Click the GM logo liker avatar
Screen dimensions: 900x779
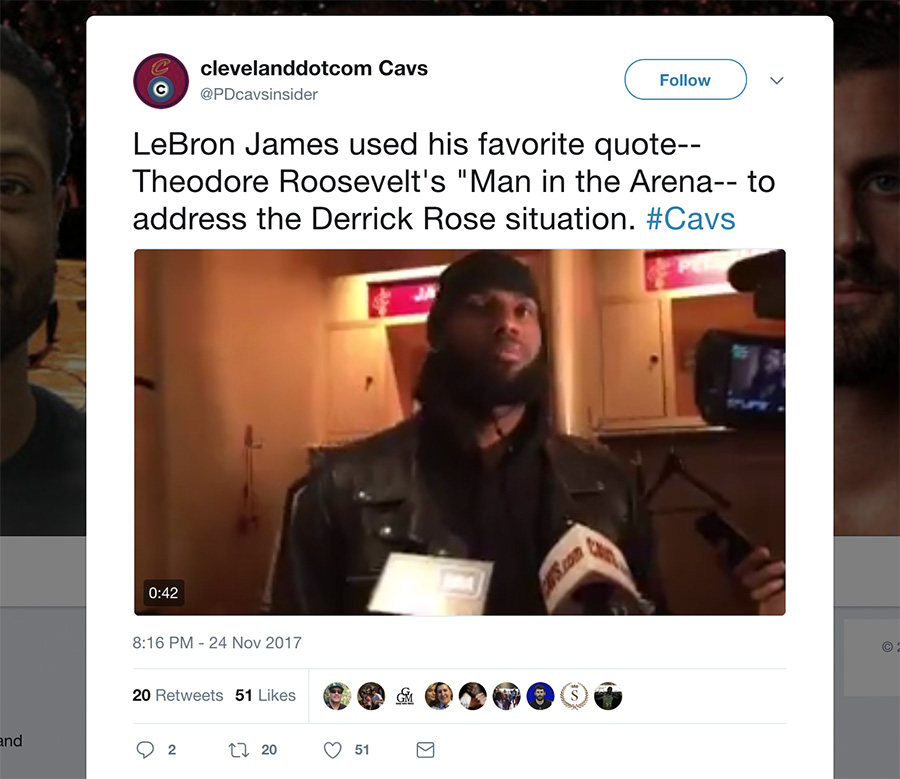(x=405, y=696)
